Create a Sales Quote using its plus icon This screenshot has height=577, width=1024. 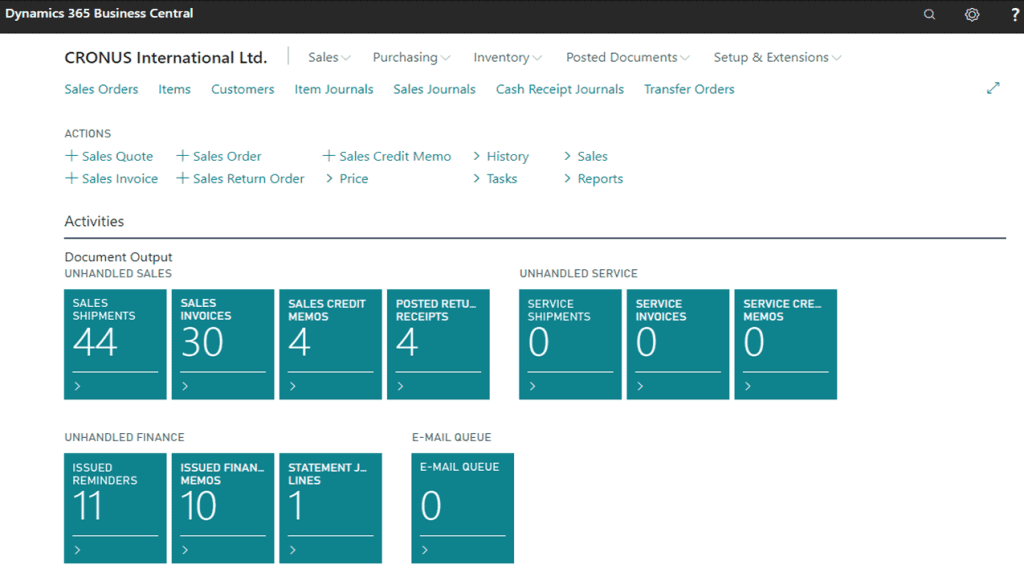(72, 156)
